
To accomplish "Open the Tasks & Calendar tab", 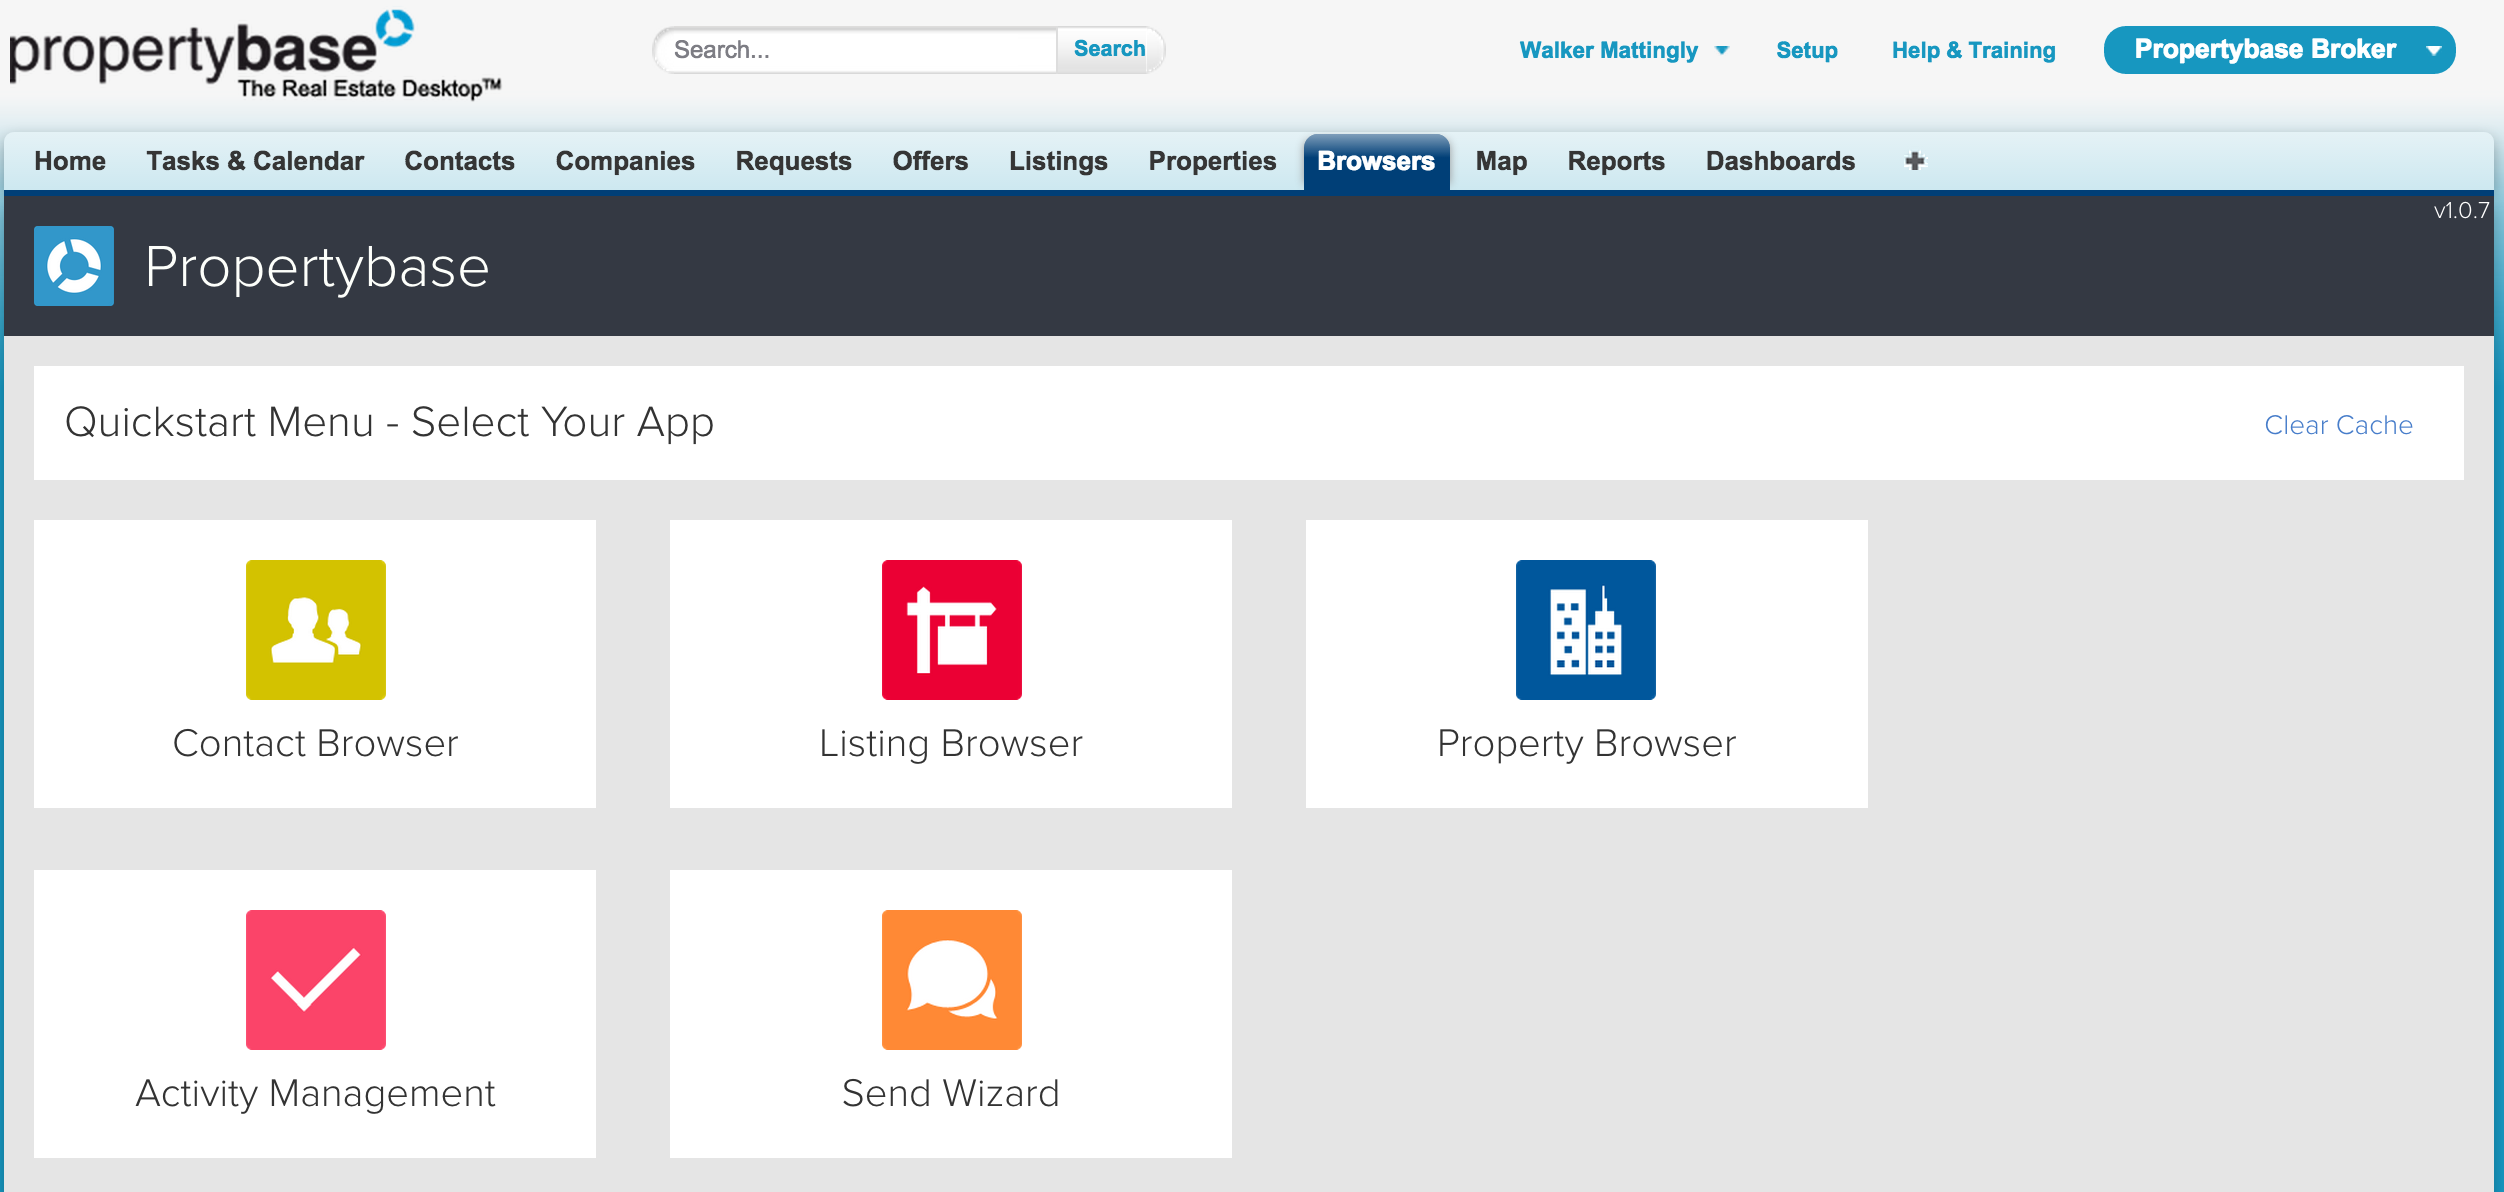I will click(x=255, y=161).
